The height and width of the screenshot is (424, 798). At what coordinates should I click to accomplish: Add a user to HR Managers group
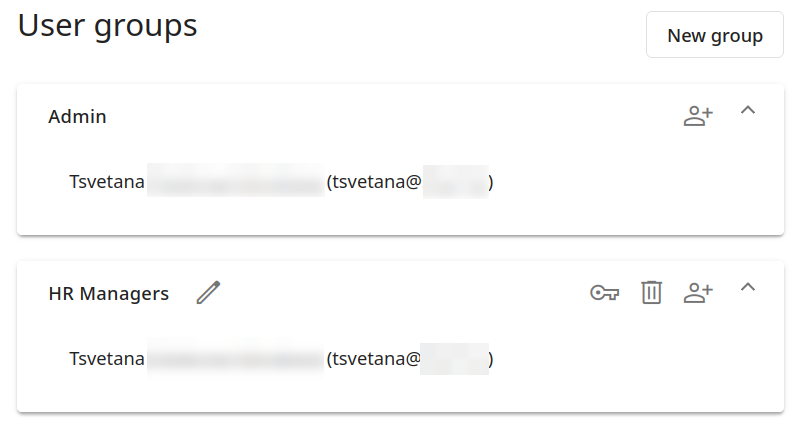tap(698, 292)
